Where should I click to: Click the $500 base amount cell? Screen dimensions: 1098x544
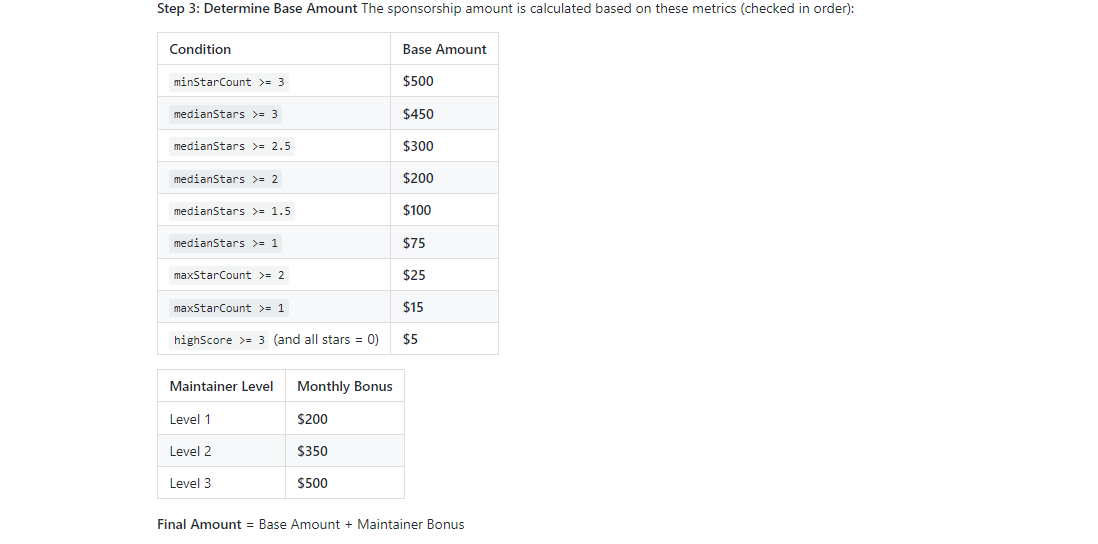point(418,82)
